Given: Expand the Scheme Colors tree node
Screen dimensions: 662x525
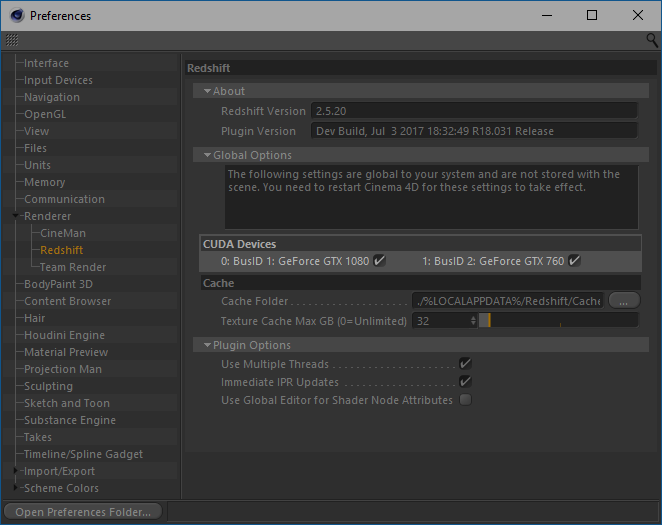Looking at the screenshot, I should (x=16, y=488).
